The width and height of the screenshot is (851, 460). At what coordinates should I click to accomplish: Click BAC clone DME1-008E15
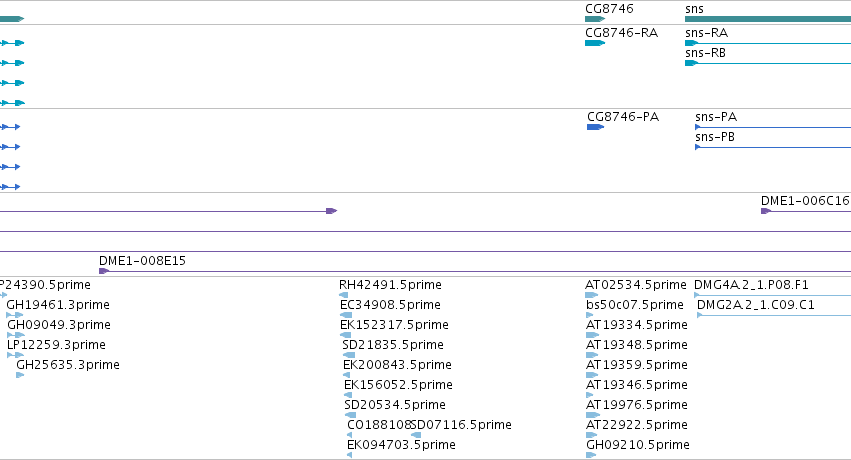point(142,261)
